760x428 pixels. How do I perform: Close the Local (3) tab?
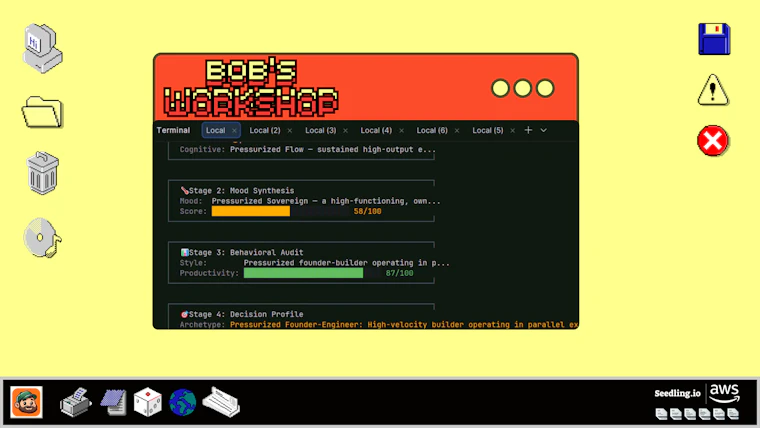345,131
